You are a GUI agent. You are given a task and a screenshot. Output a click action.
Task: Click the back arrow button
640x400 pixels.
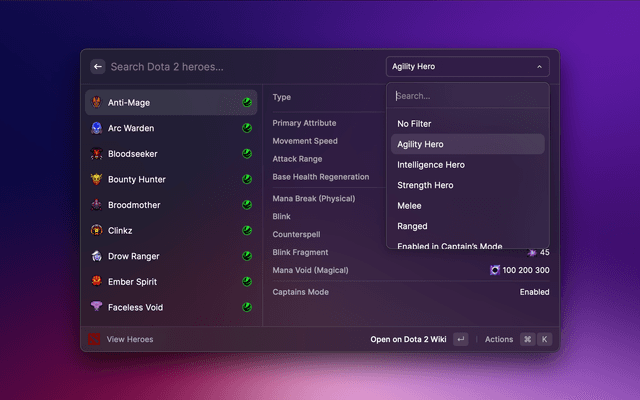(x=98, y=67)
